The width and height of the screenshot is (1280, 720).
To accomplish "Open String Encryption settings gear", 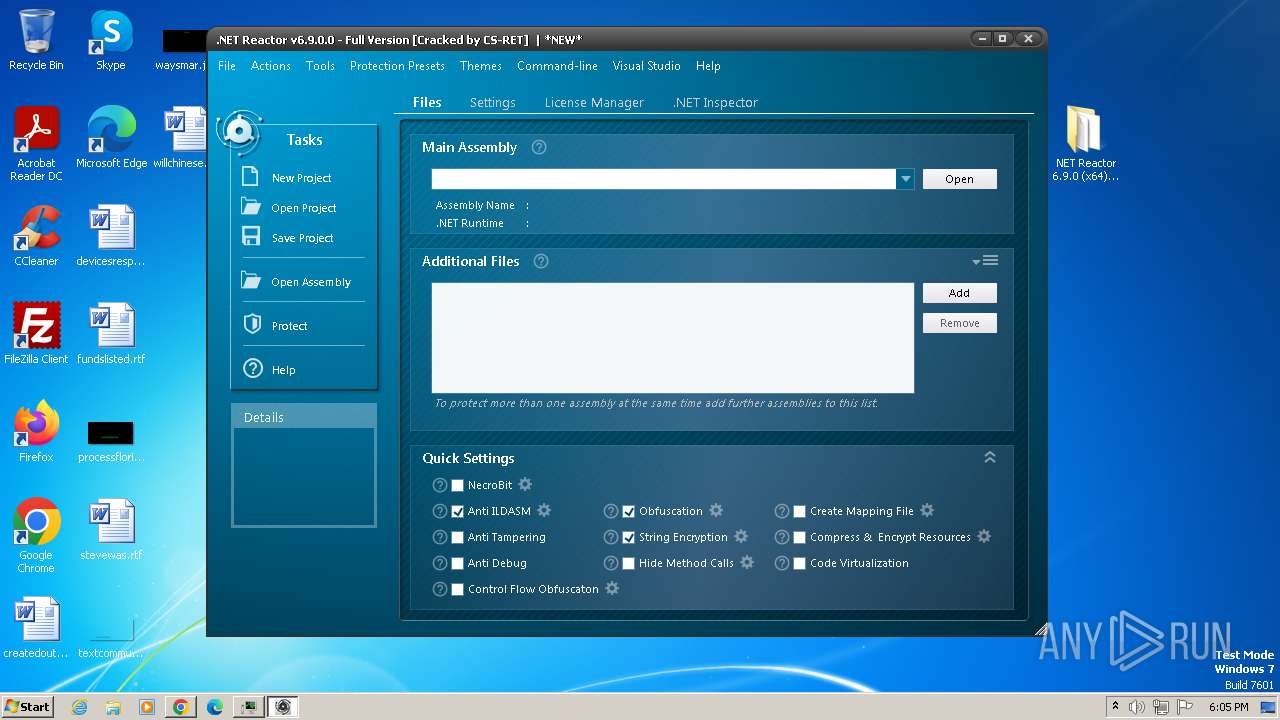I will 741,536.
